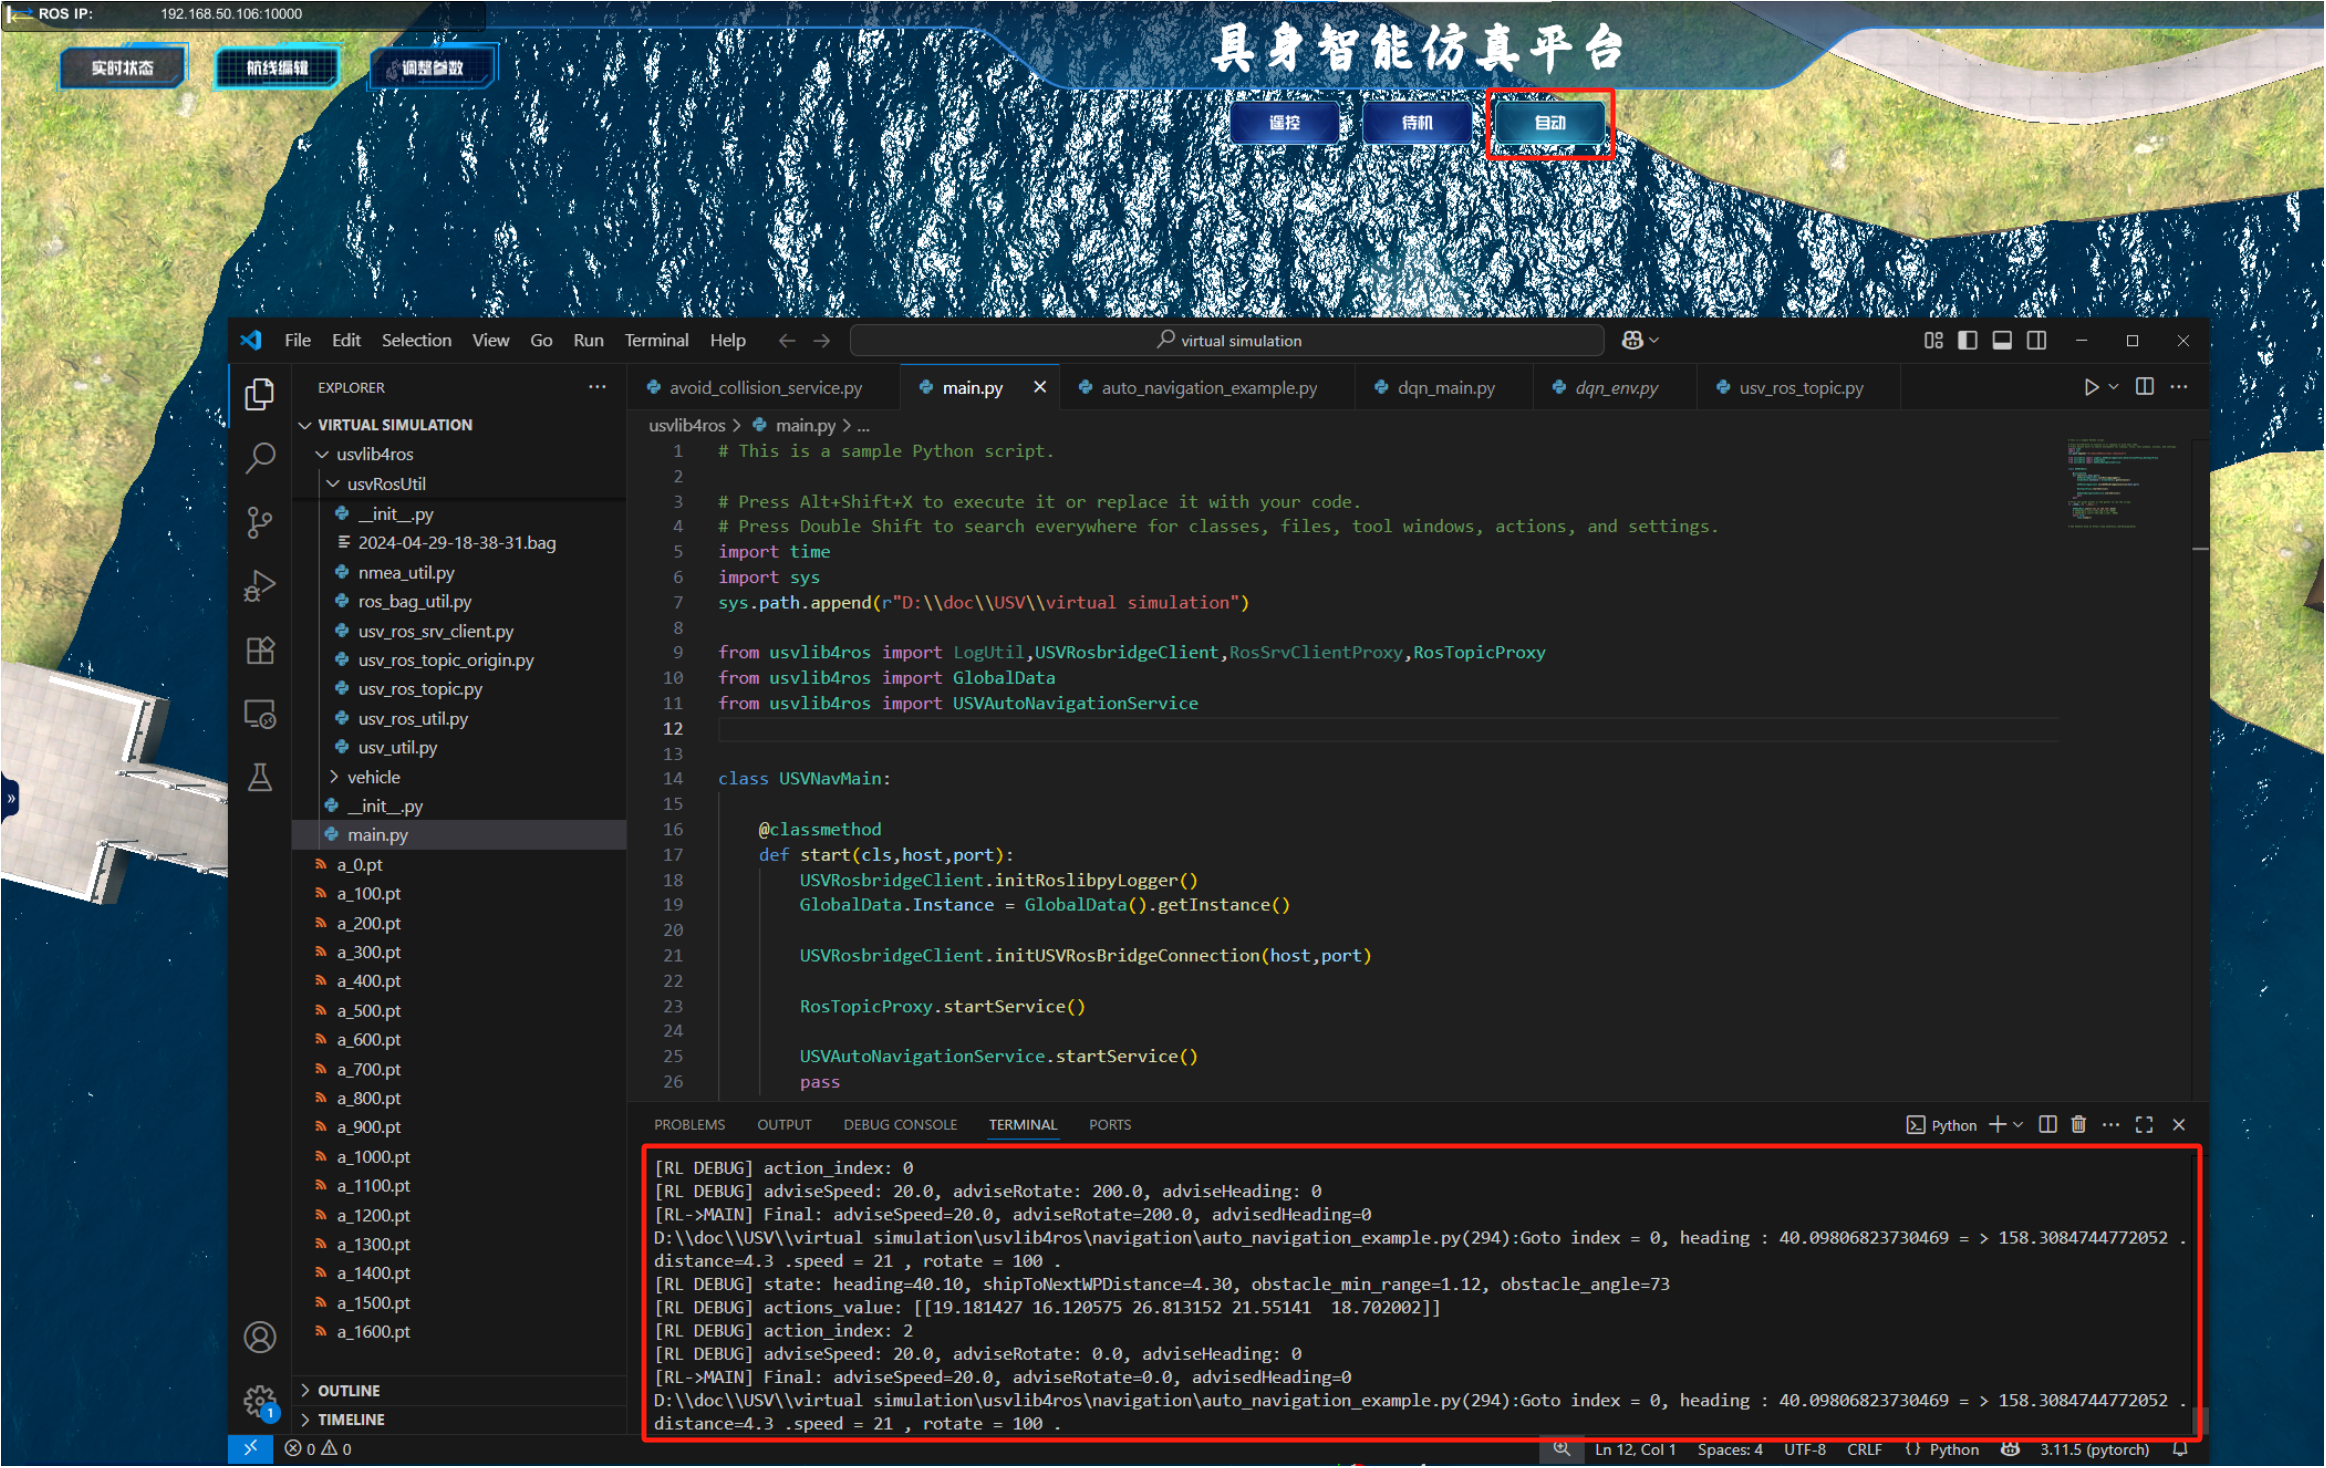Click the Run Python File play icon

pyautogui.click(x=2091, y=387)
